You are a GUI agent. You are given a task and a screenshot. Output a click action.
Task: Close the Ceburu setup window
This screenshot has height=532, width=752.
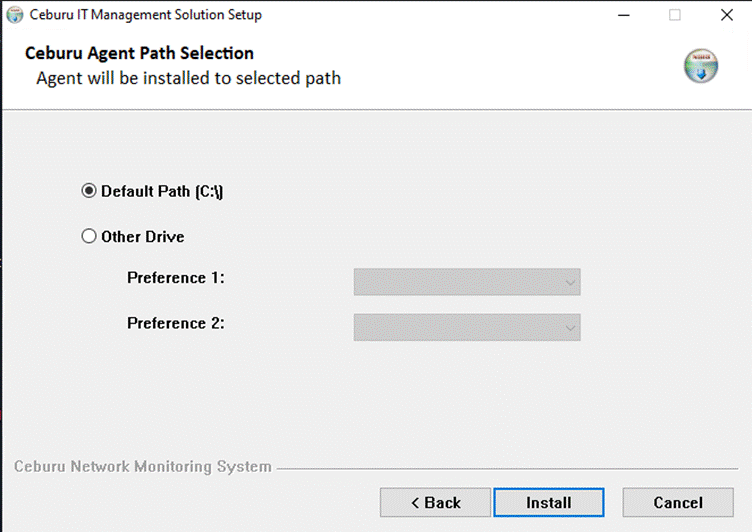tap(727, 15)
